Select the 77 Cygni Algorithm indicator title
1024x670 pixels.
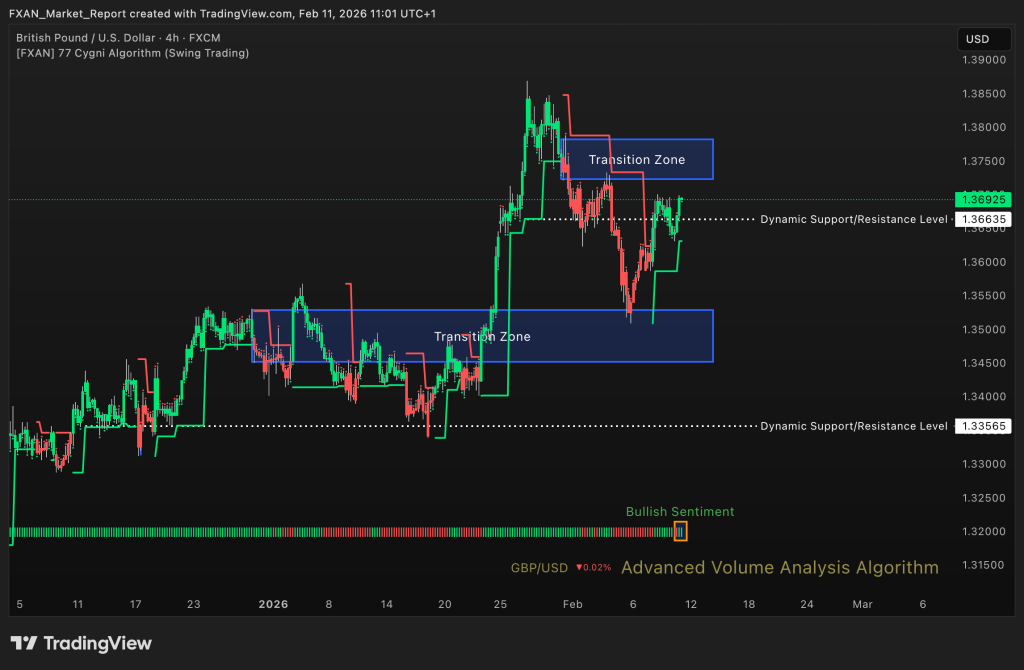[133, 52]
